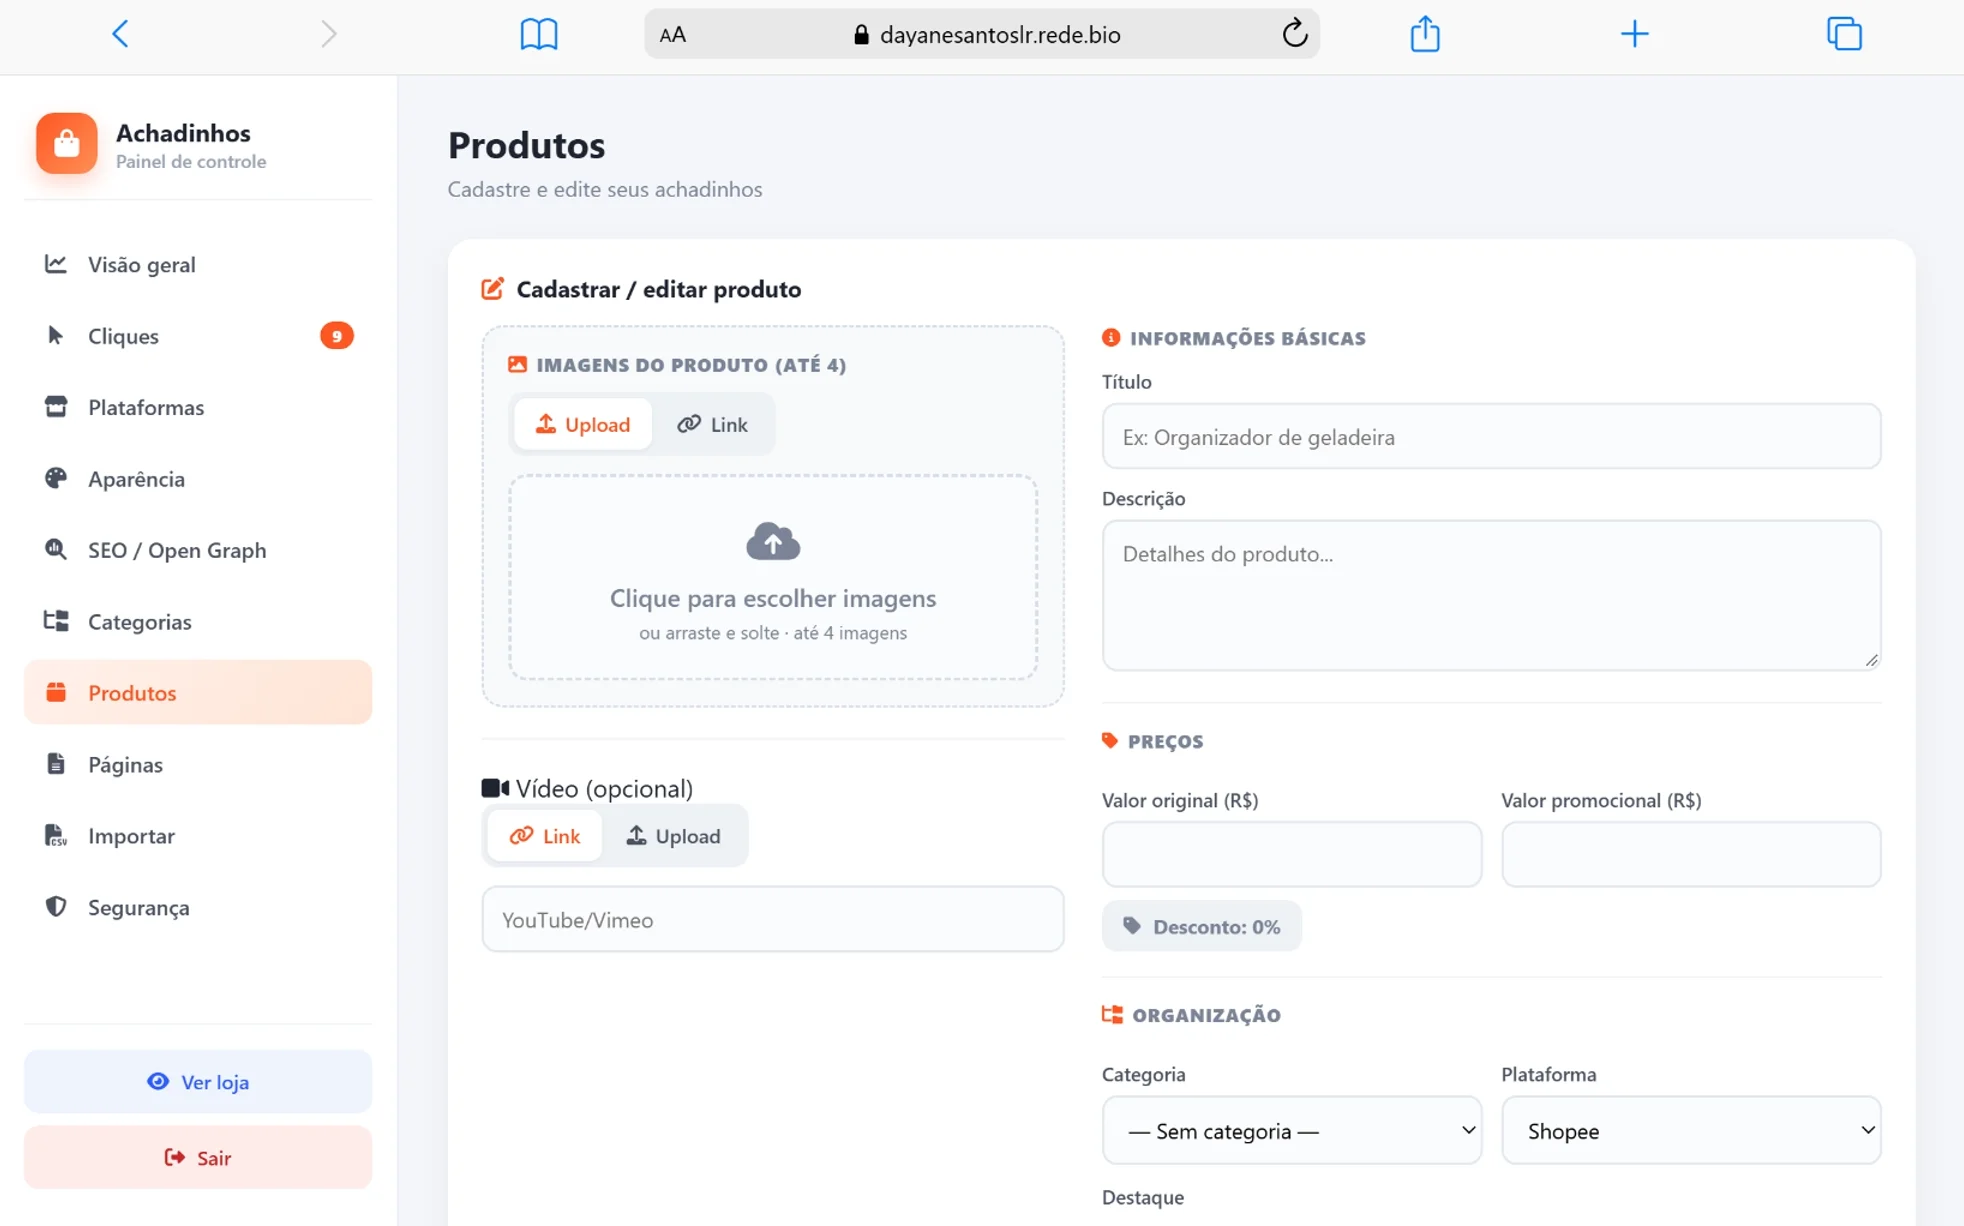
Task: Focus the Título input field
Action: 1491,436
